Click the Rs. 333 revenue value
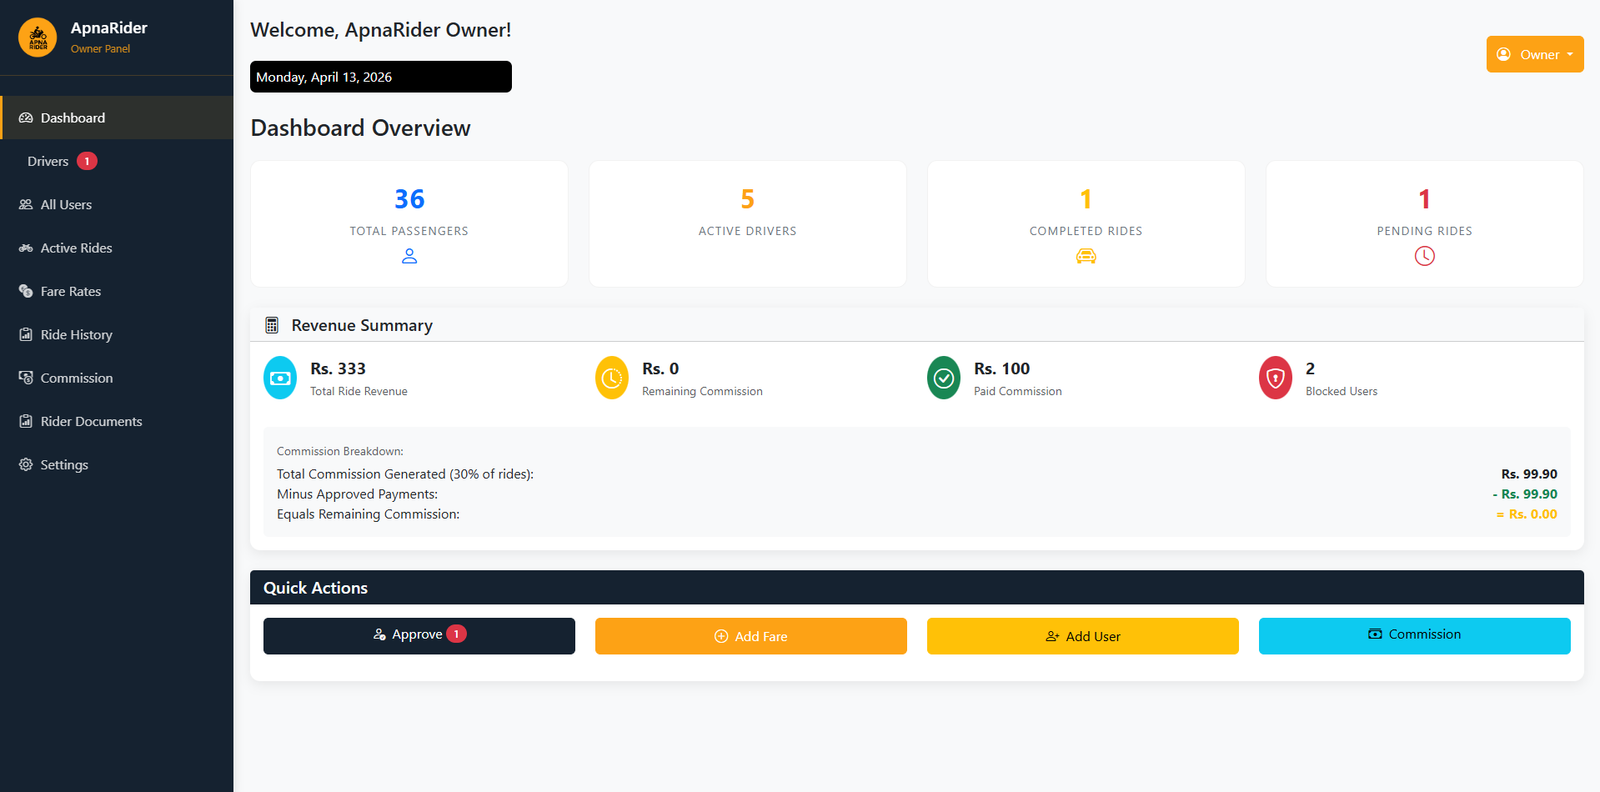 [x=338, y=369]
